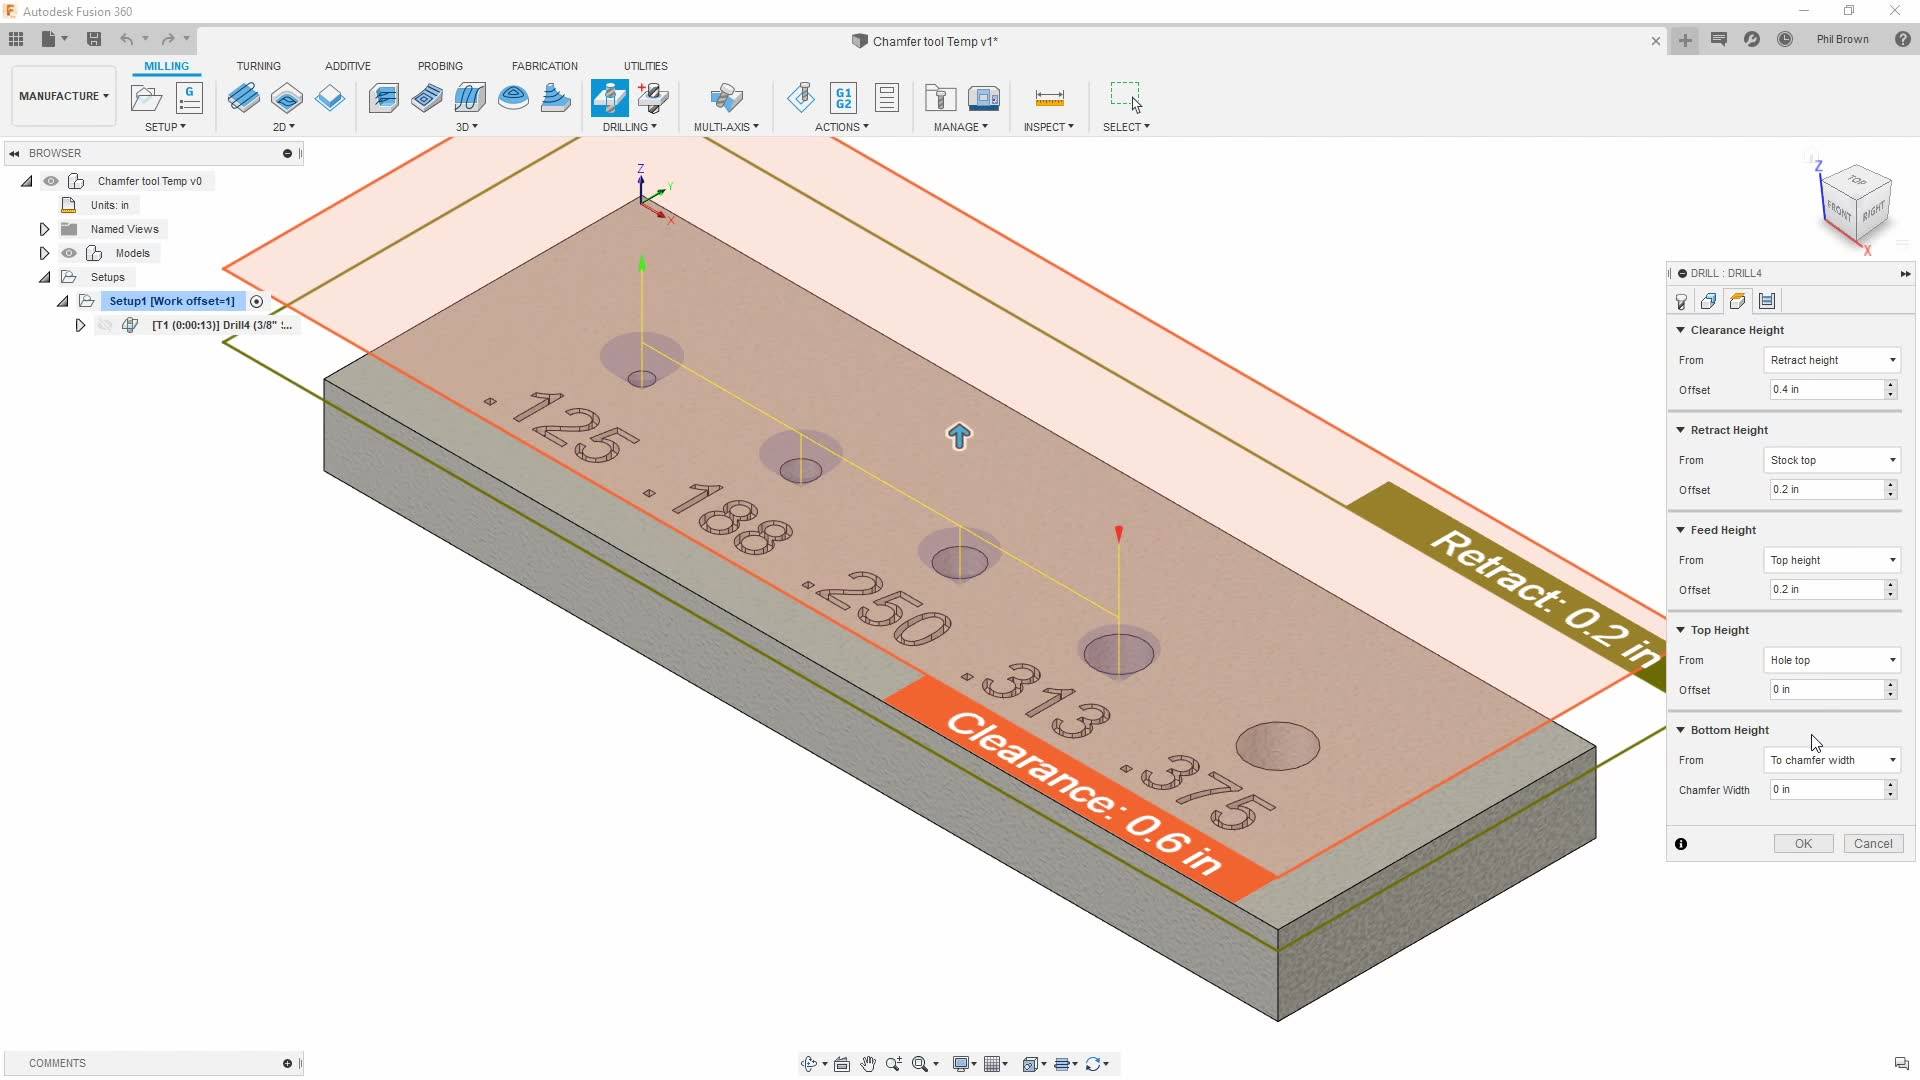Screen dimensions: 1920x1080
Task: Select the 3D Pocket Clearing tool
Action: (427, 97)
